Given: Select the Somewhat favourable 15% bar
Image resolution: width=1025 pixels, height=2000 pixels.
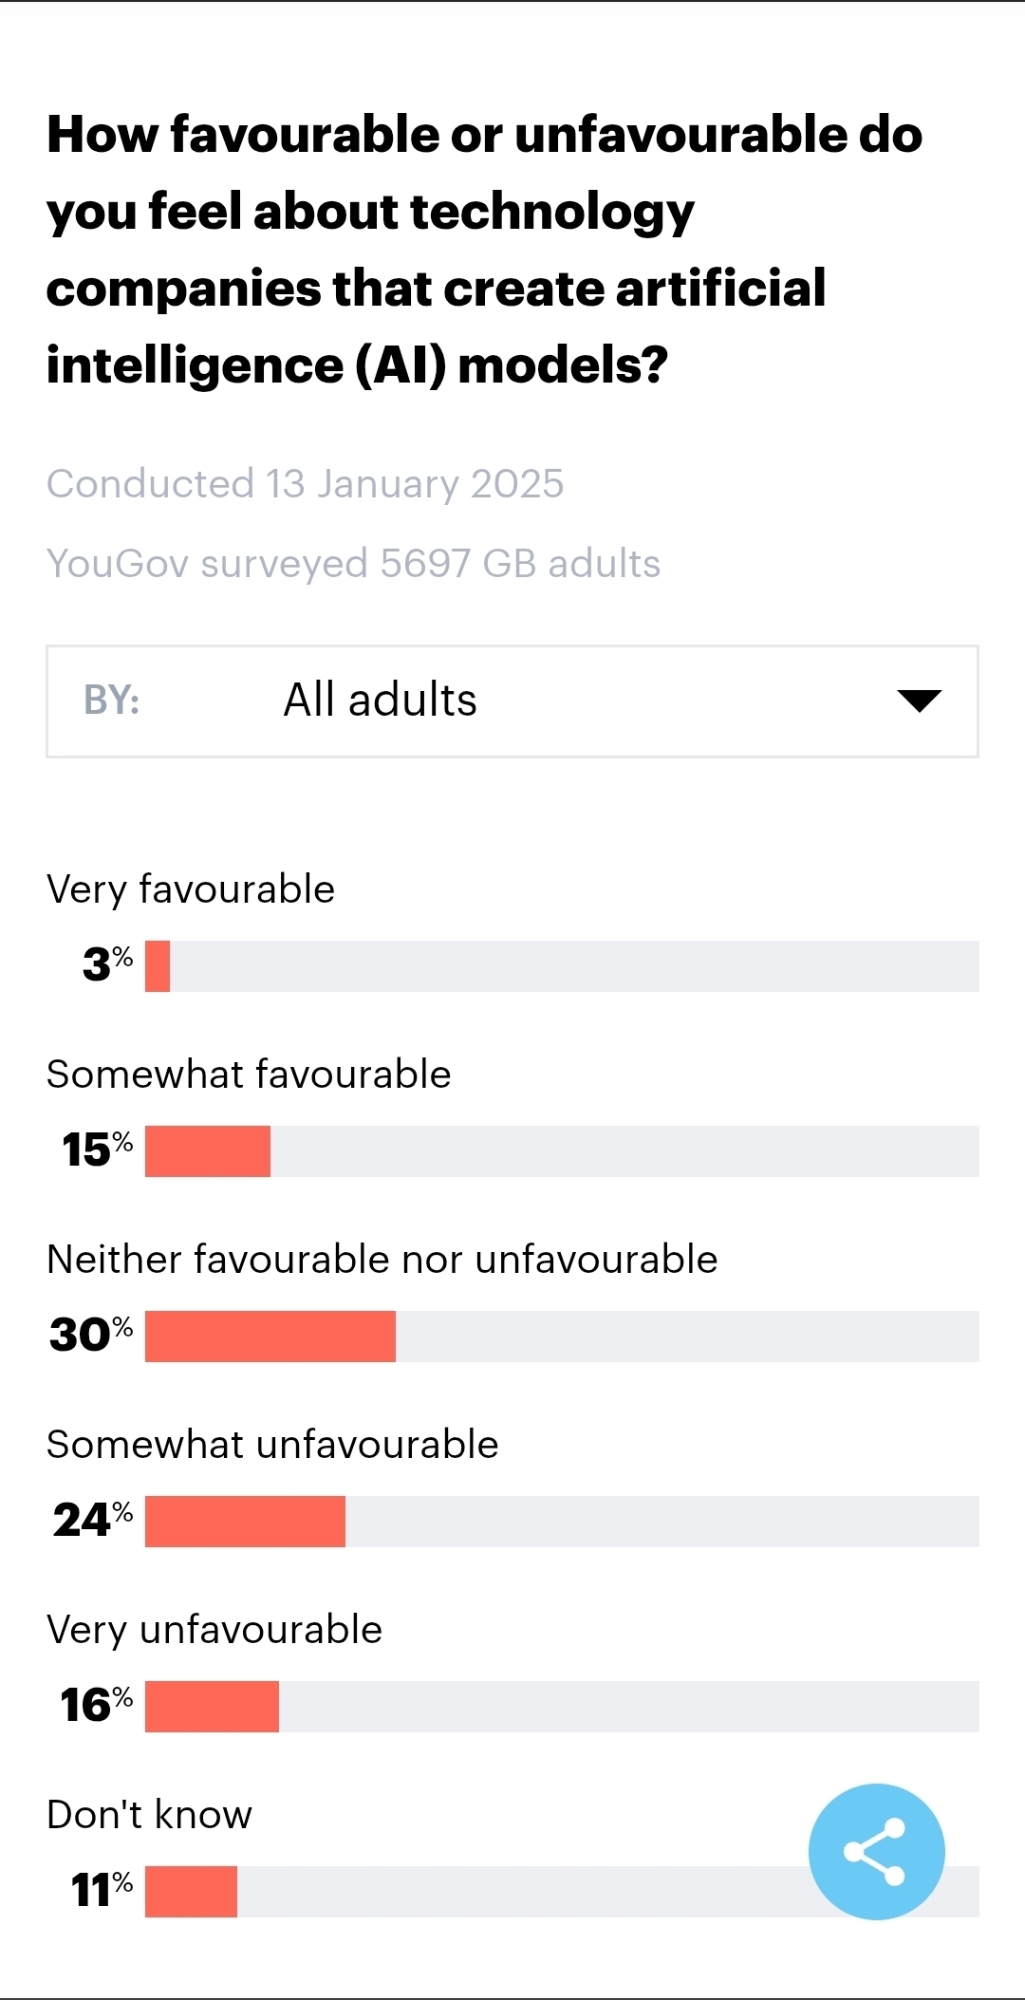Looking at the screenshot, I should (x=208, y=1151).
